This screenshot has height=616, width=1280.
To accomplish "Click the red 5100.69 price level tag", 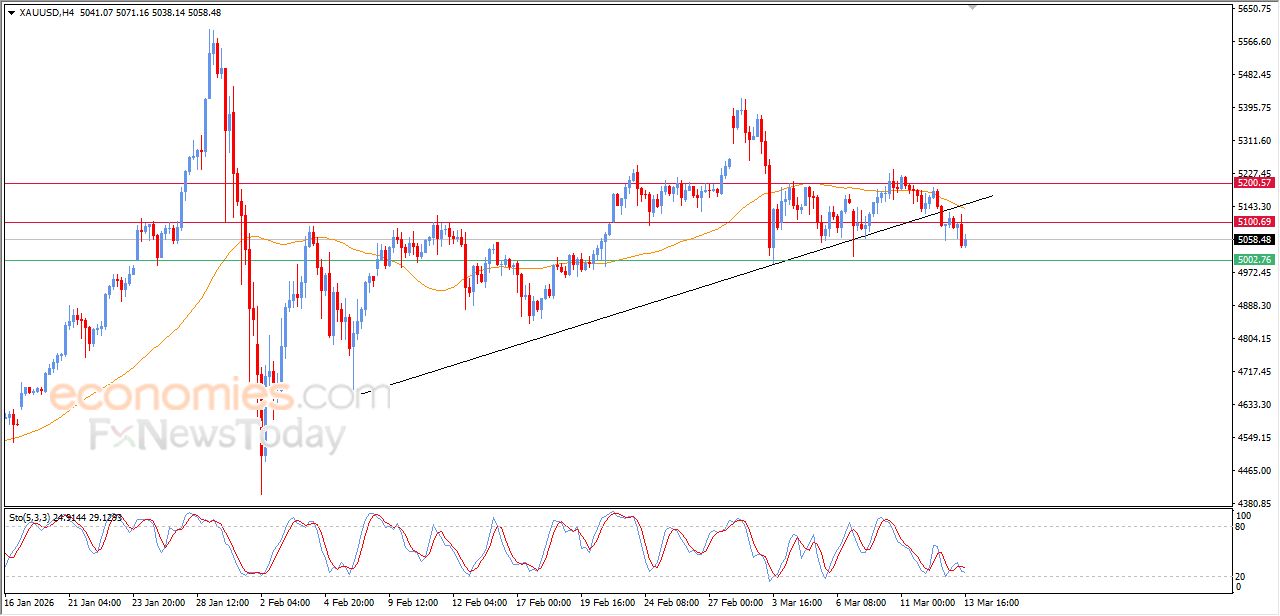I will tap(1254, 222).
